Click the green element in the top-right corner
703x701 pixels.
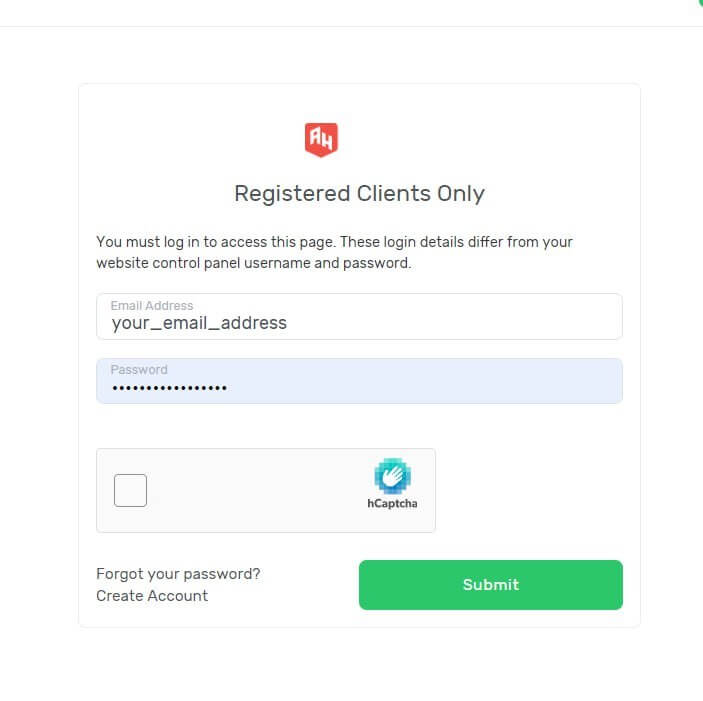(x=699, y=3)
